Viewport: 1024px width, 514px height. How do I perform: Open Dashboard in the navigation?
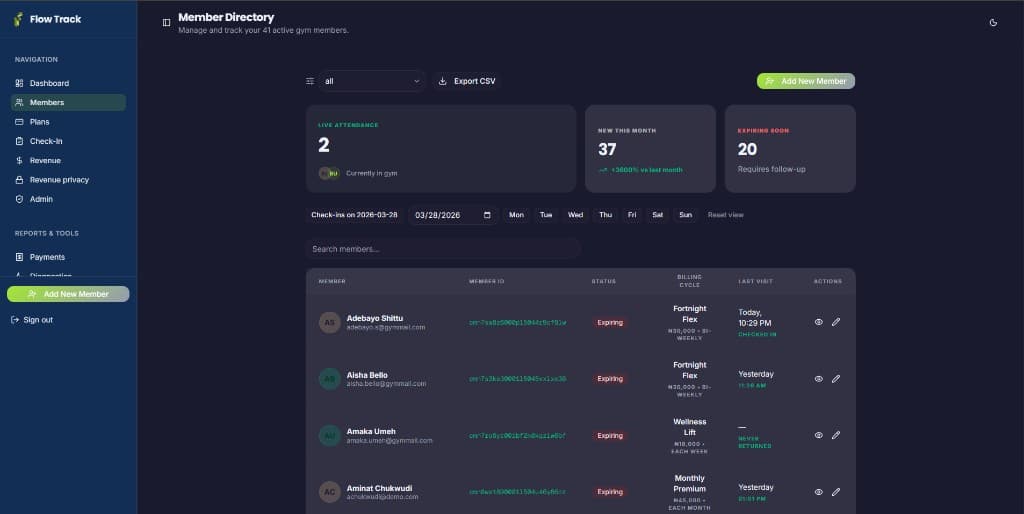point(69,83)
